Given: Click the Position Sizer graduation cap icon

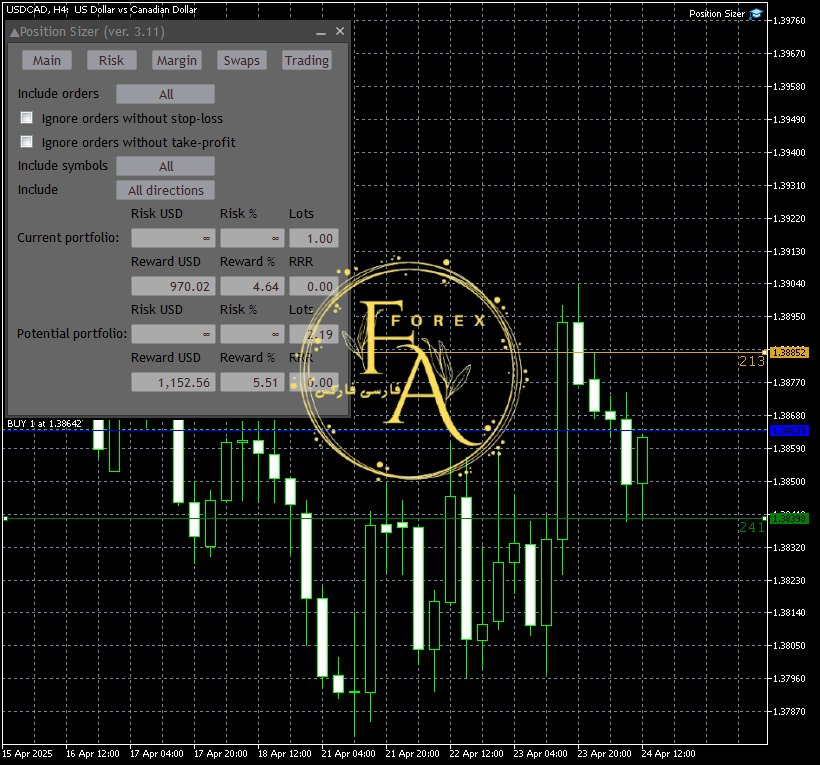Looking at the screenshot, I should [x=756, y=14].
